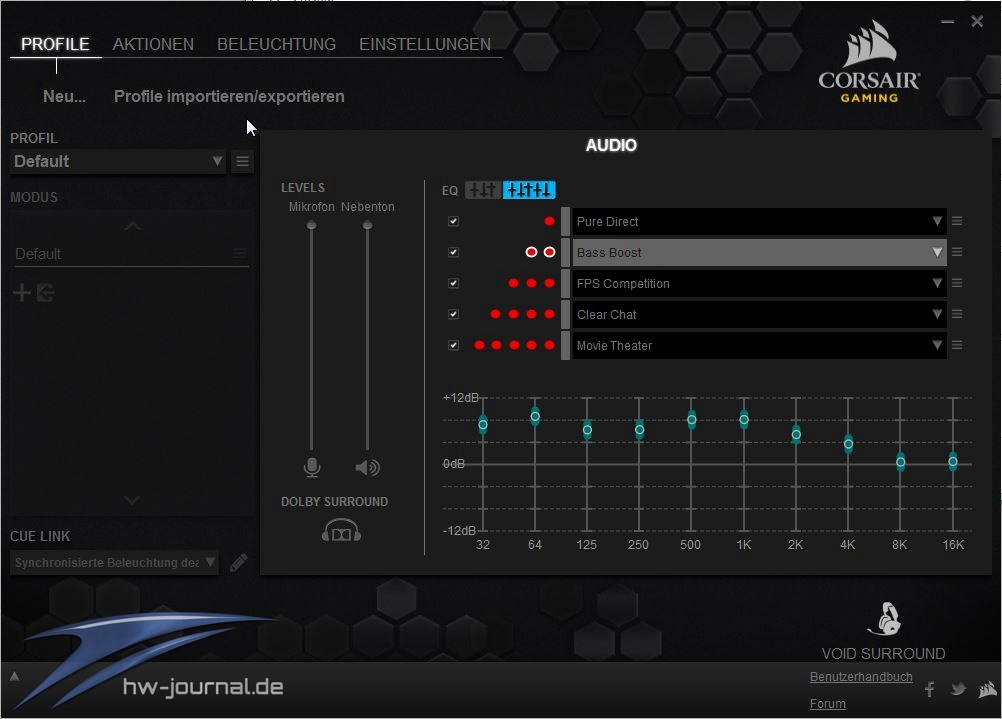Image resolution: width=1002 pixels, height=719 pixels.
Task: Uncheck the Bass Boost preset checkbox
Action: coord(454,252)
